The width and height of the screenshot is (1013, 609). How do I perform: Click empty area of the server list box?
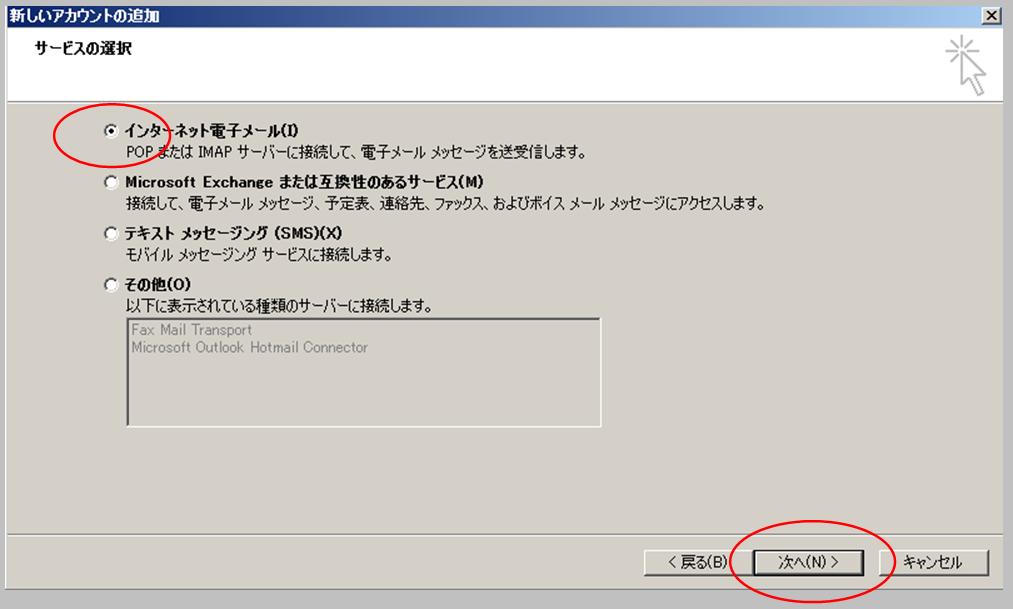(x=363, y=395)
